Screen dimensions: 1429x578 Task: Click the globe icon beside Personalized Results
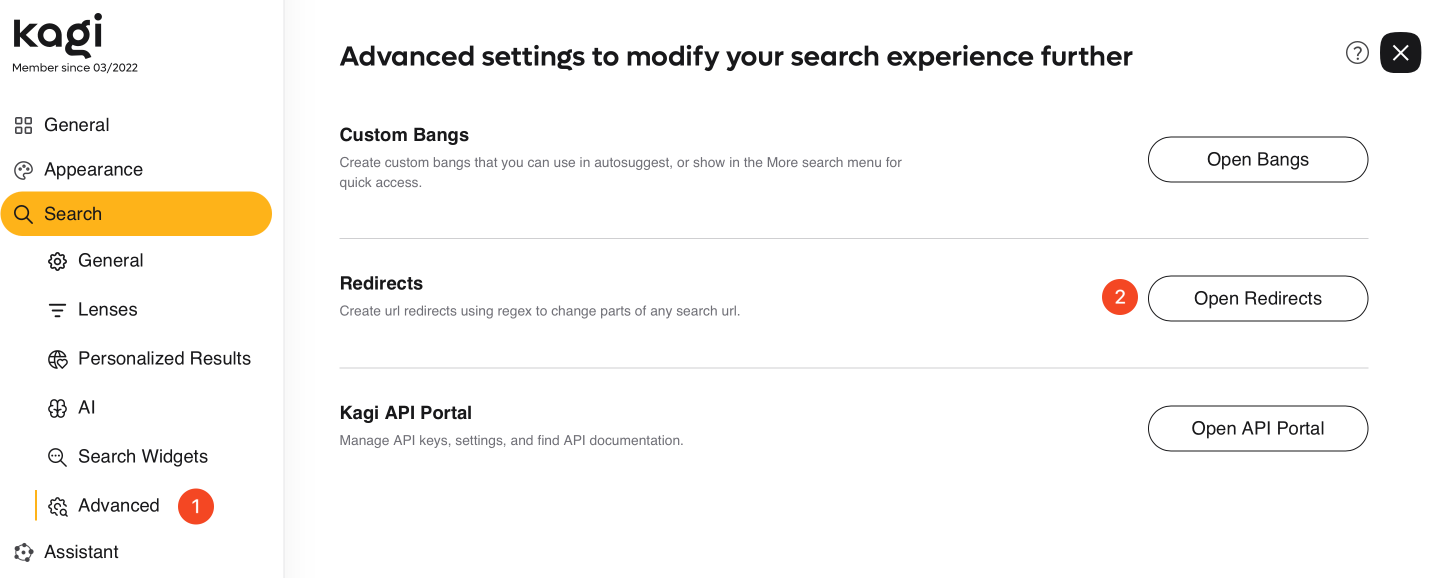click(58, 358)
